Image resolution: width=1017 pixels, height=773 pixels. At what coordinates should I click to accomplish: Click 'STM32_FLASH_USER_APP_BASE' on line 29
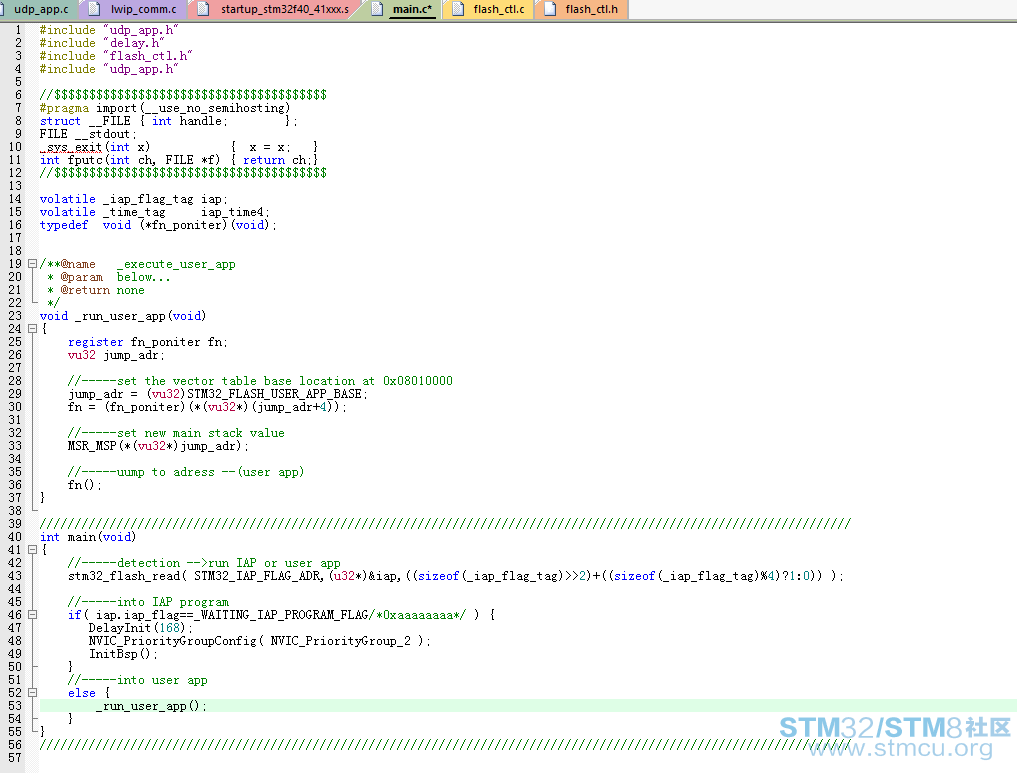pos(274,394)
